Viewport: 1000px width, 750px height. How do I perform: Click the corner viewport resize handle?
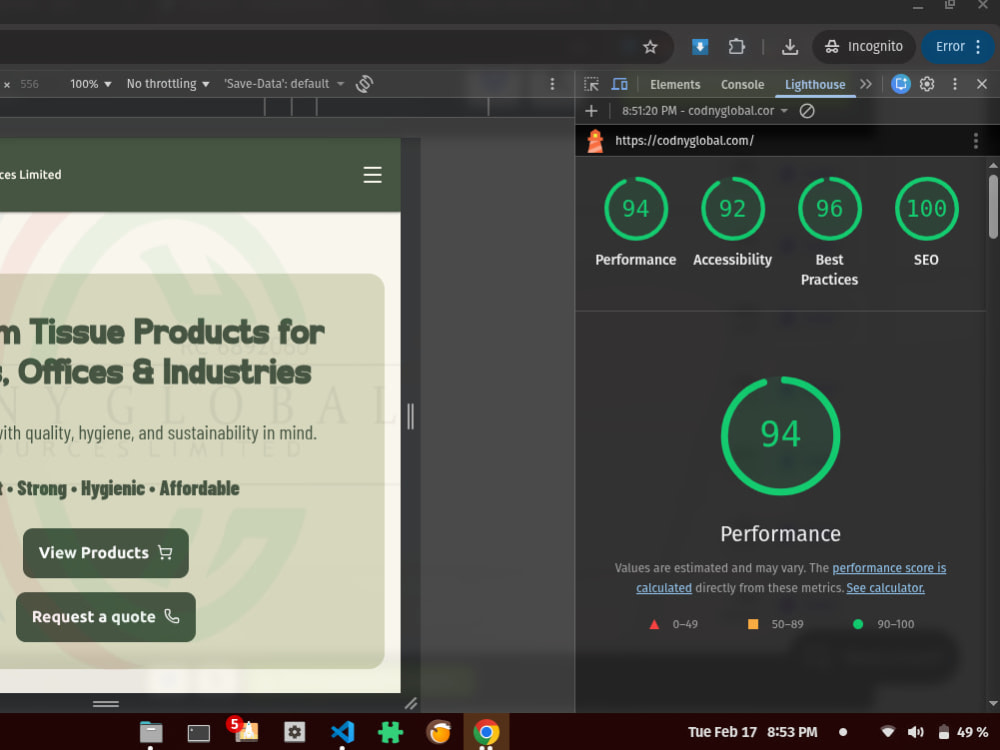click(411, 703)
